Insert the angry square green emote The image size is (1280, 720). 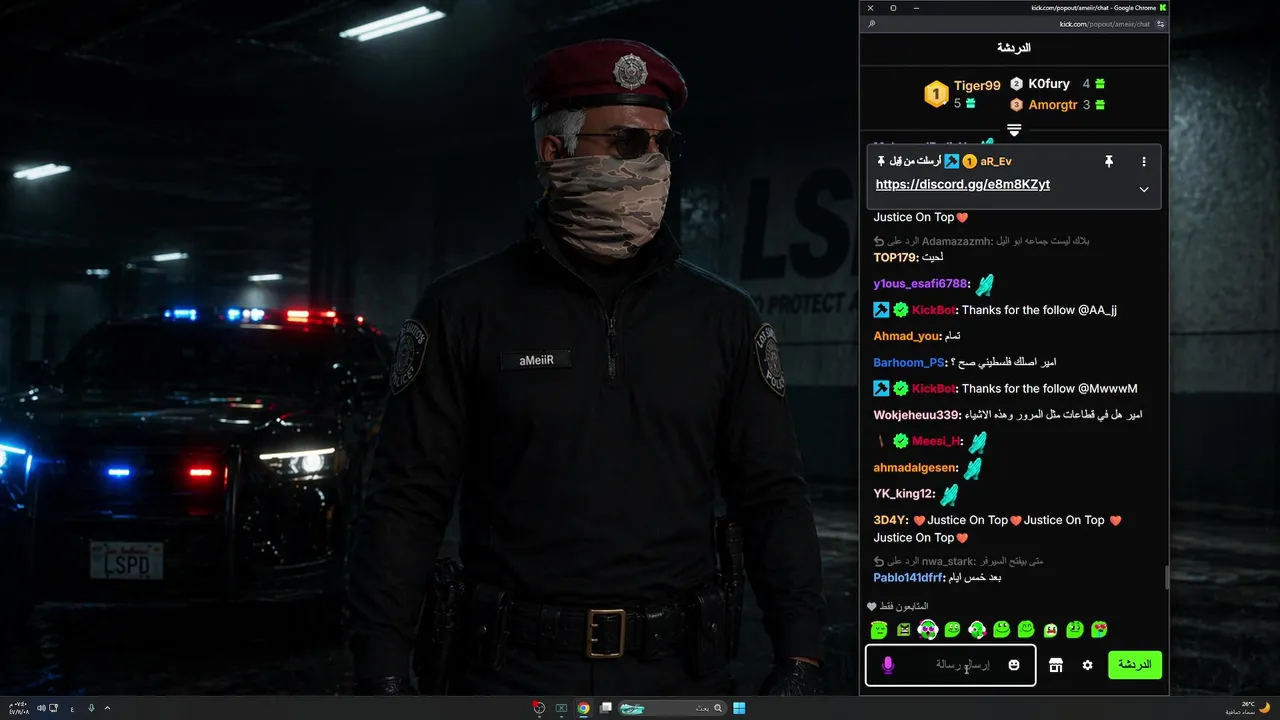coord(904,629)
